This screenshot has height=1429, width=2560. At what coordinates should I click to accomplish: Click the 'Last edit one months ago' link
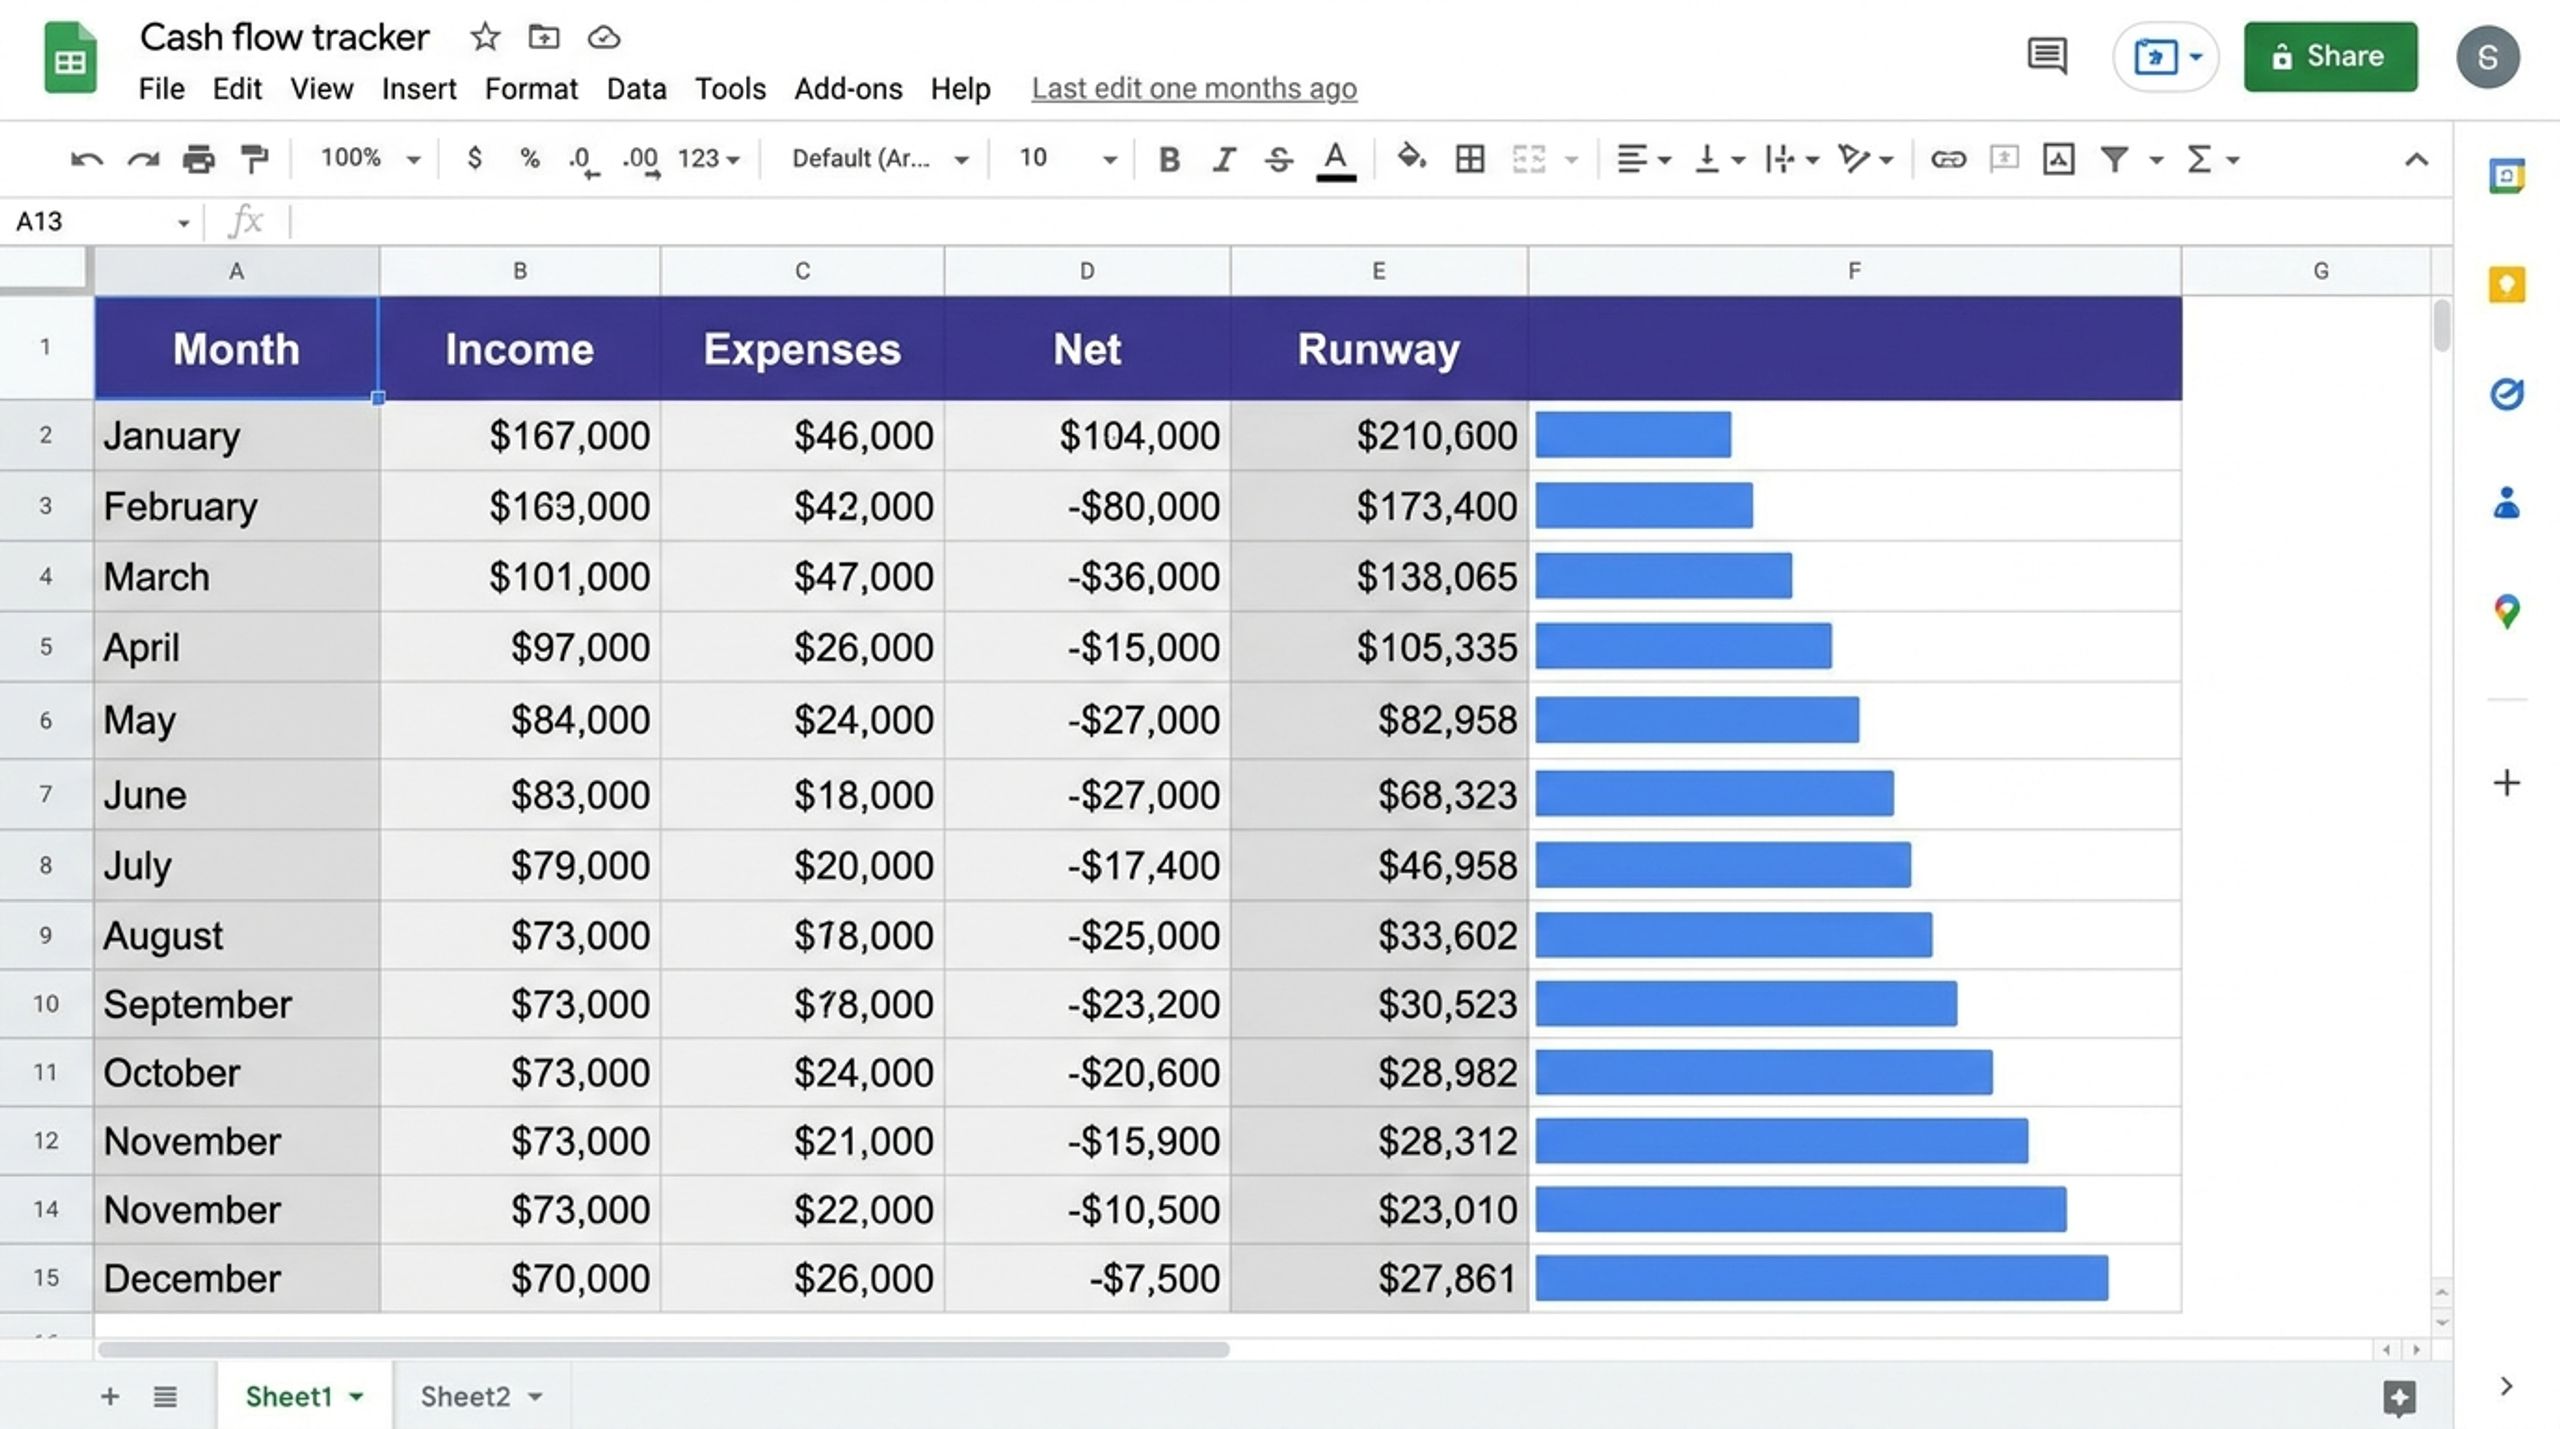click(1194, 89)
